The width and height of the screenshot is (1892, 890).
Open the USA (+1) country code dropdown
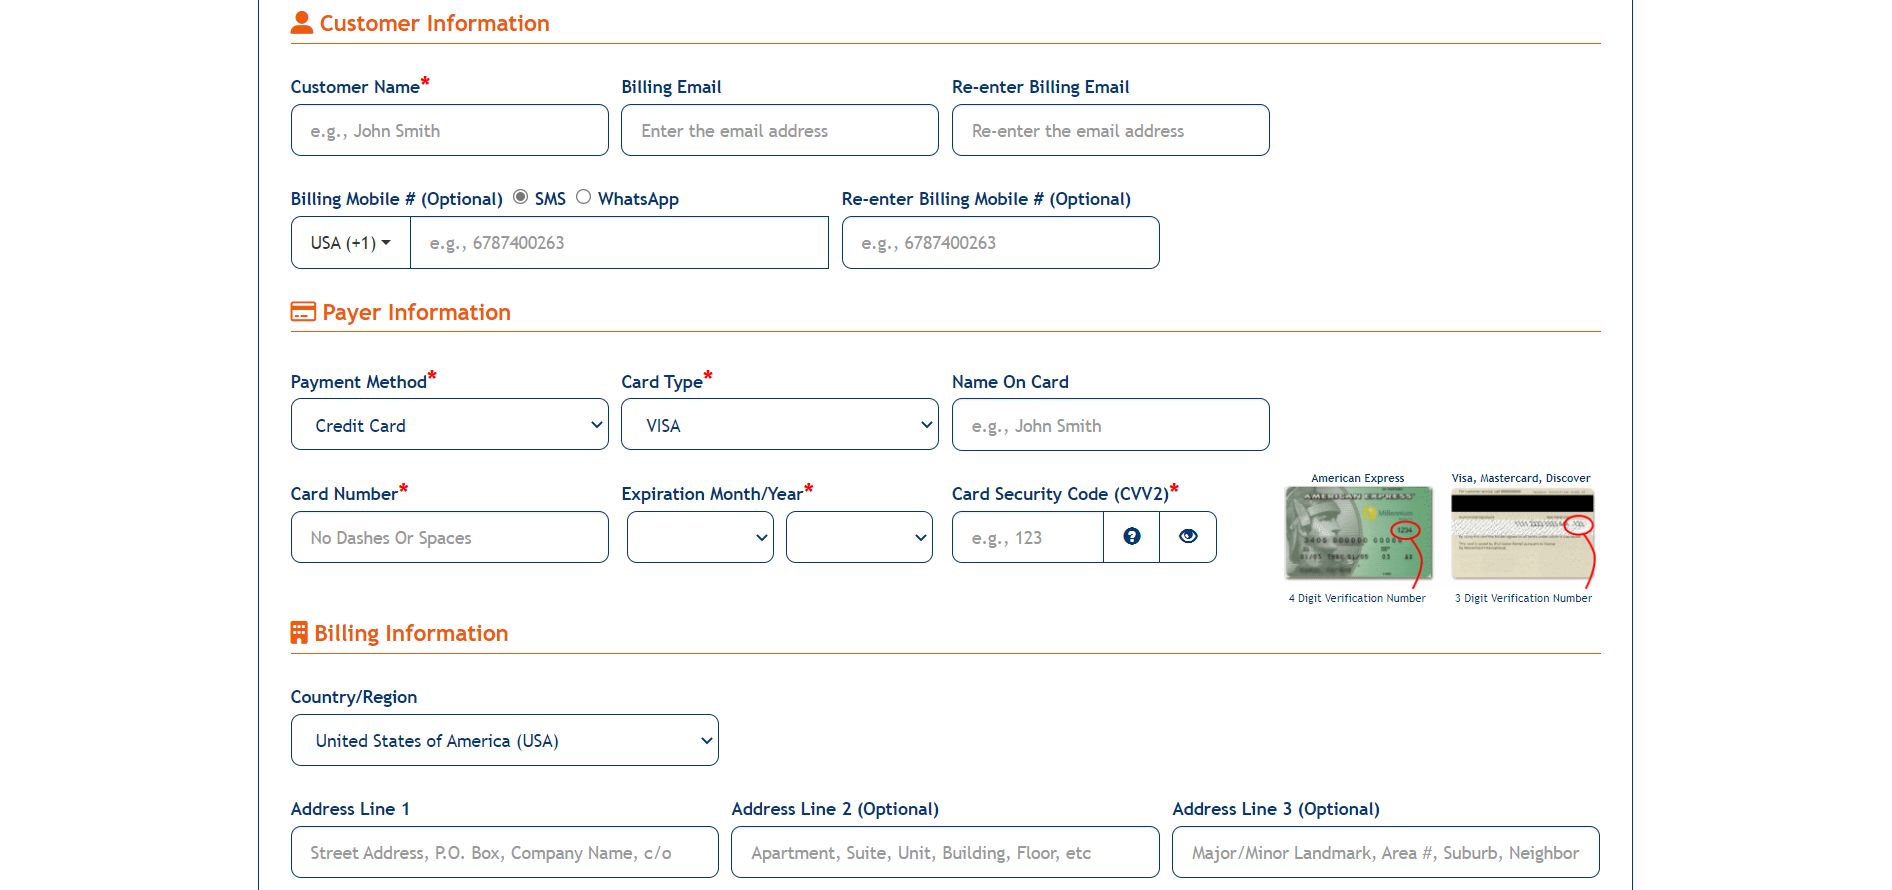[x=350, y=243]
